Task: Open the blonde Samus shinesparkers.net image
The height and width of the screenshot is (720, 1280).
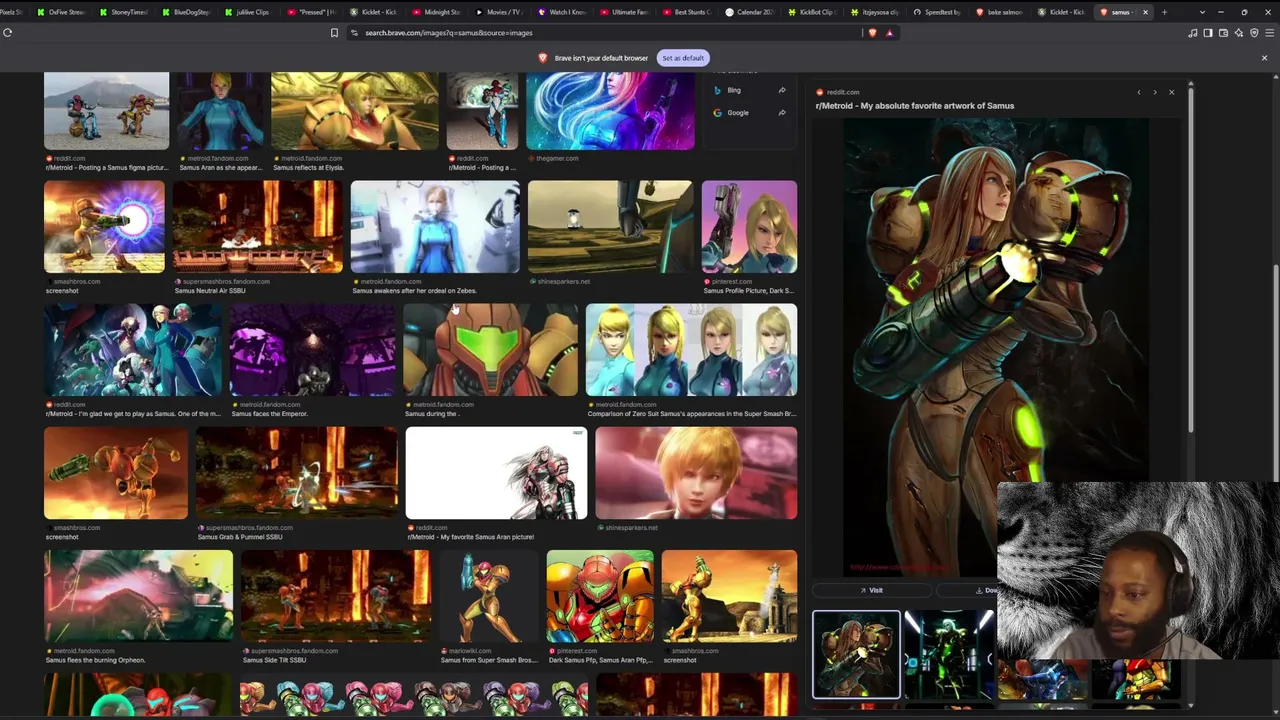Action: coord(696,473)
